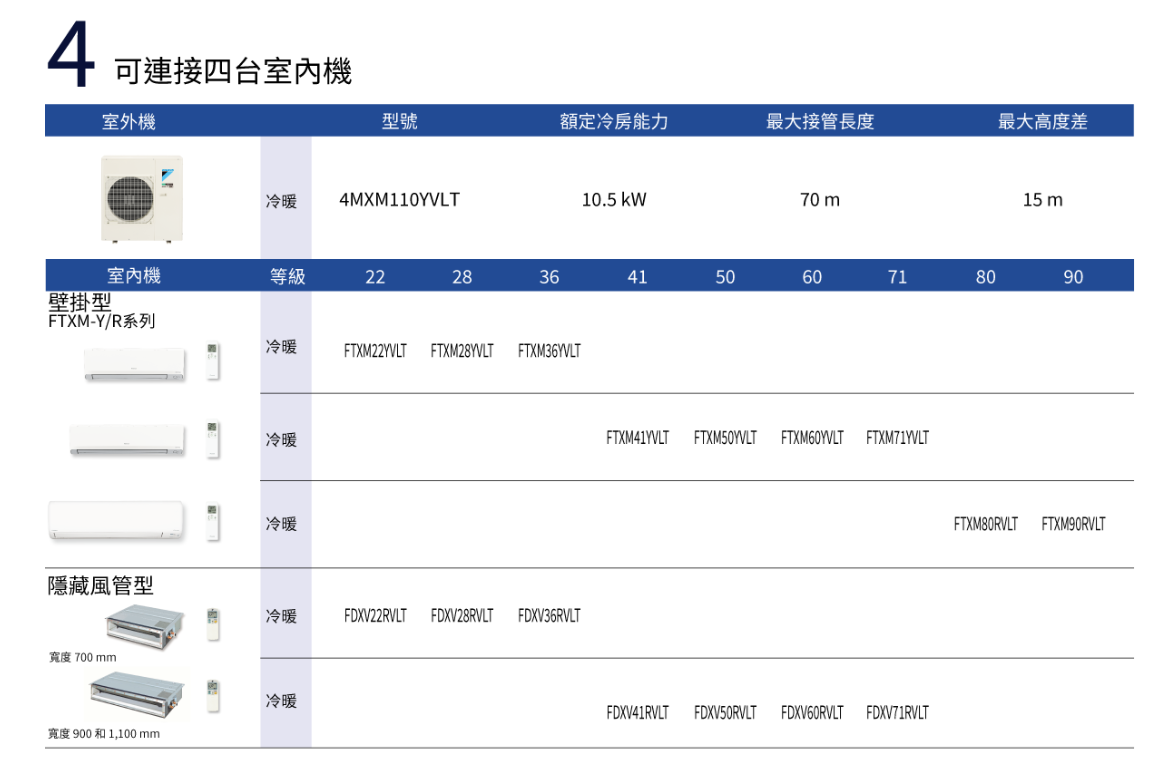Click class 60 in header row

(812, 277)
